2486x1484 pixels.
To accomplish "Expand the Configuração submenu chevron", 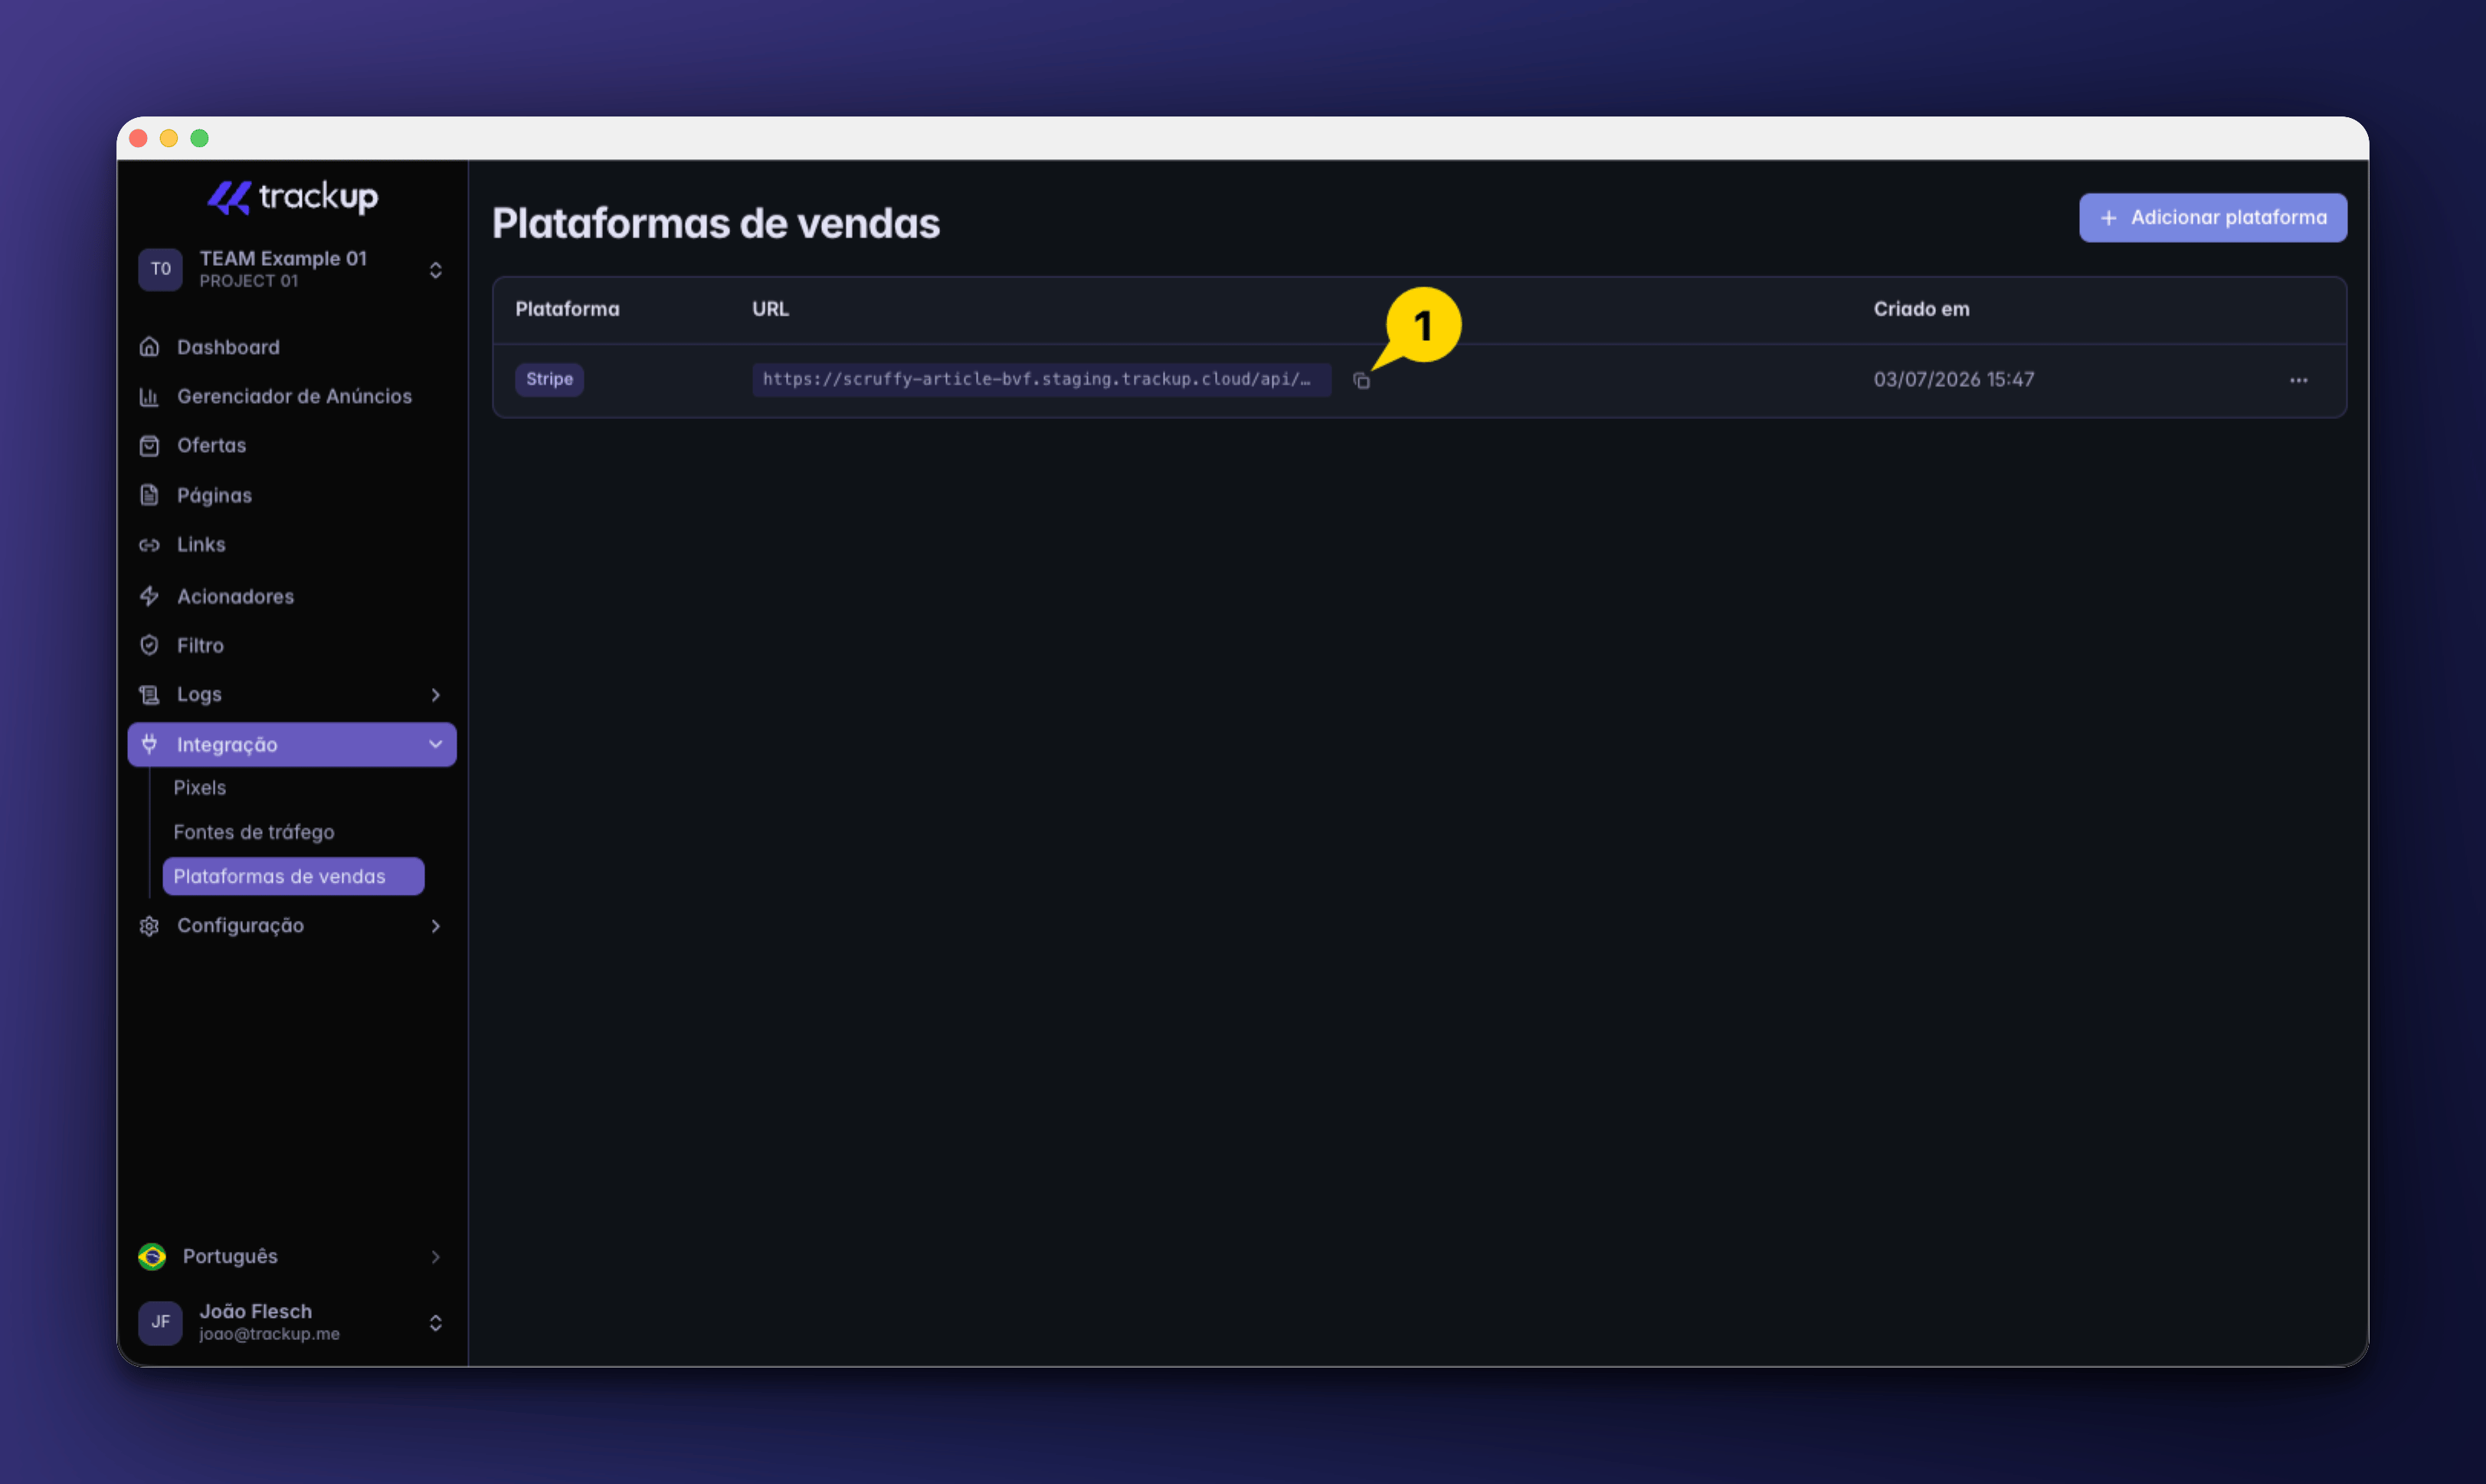I will (x=436, y=926).
